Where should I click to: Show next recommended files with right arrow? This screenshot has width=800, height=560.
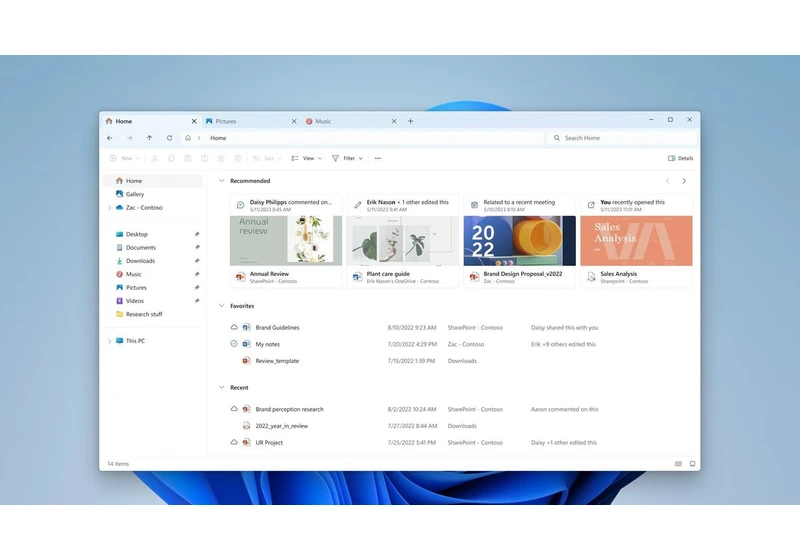pos(684,181)
